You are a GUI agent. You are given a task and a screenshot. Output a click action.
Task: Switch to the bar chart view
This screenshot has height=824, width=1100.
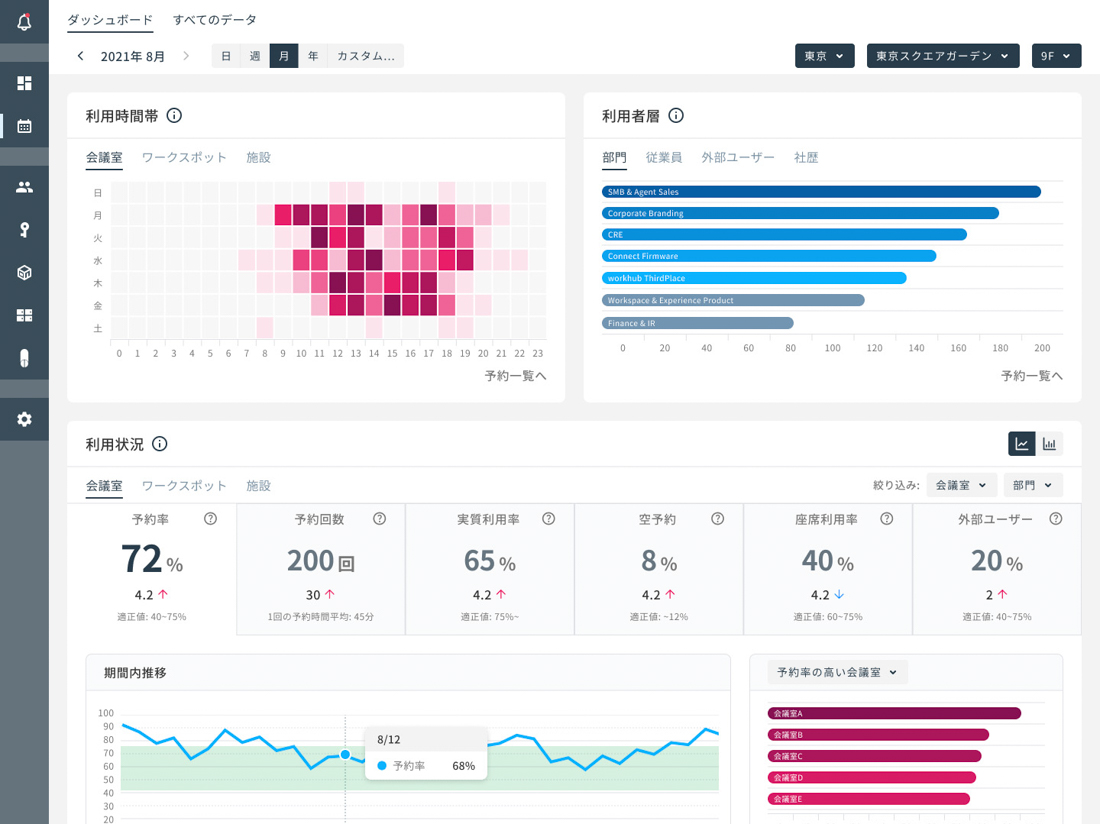1050,444
